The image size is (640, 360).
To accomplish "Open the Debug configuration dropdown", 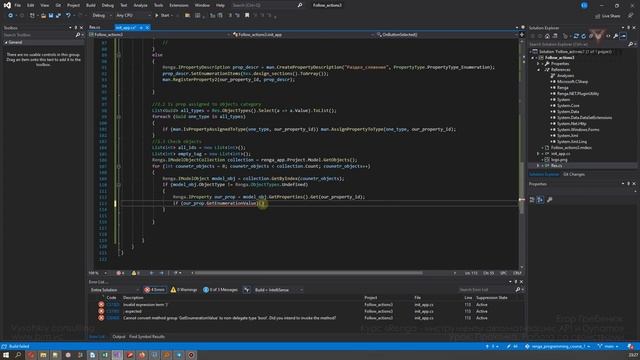I will click(x=102, y=16).
